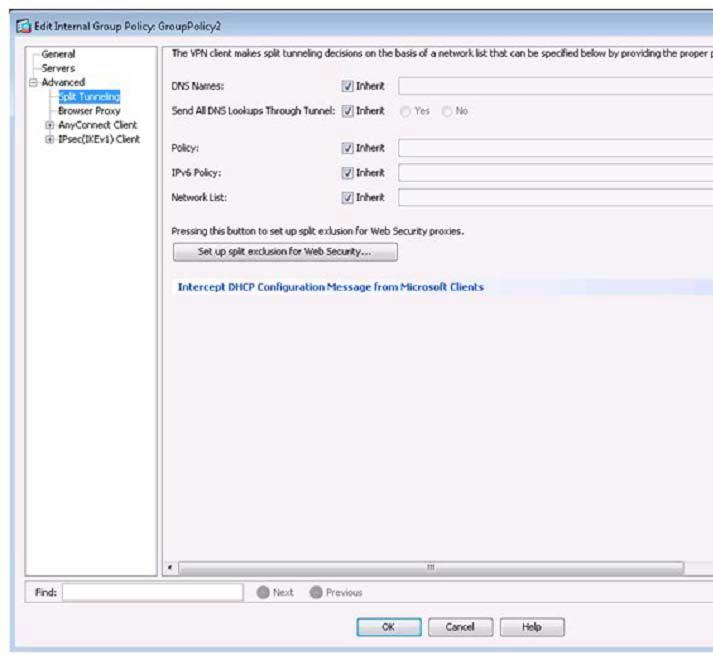The width and height of the screenshot is (713, 655).
Task: Open the Servers tree item
Action: (x=58, y=68)
